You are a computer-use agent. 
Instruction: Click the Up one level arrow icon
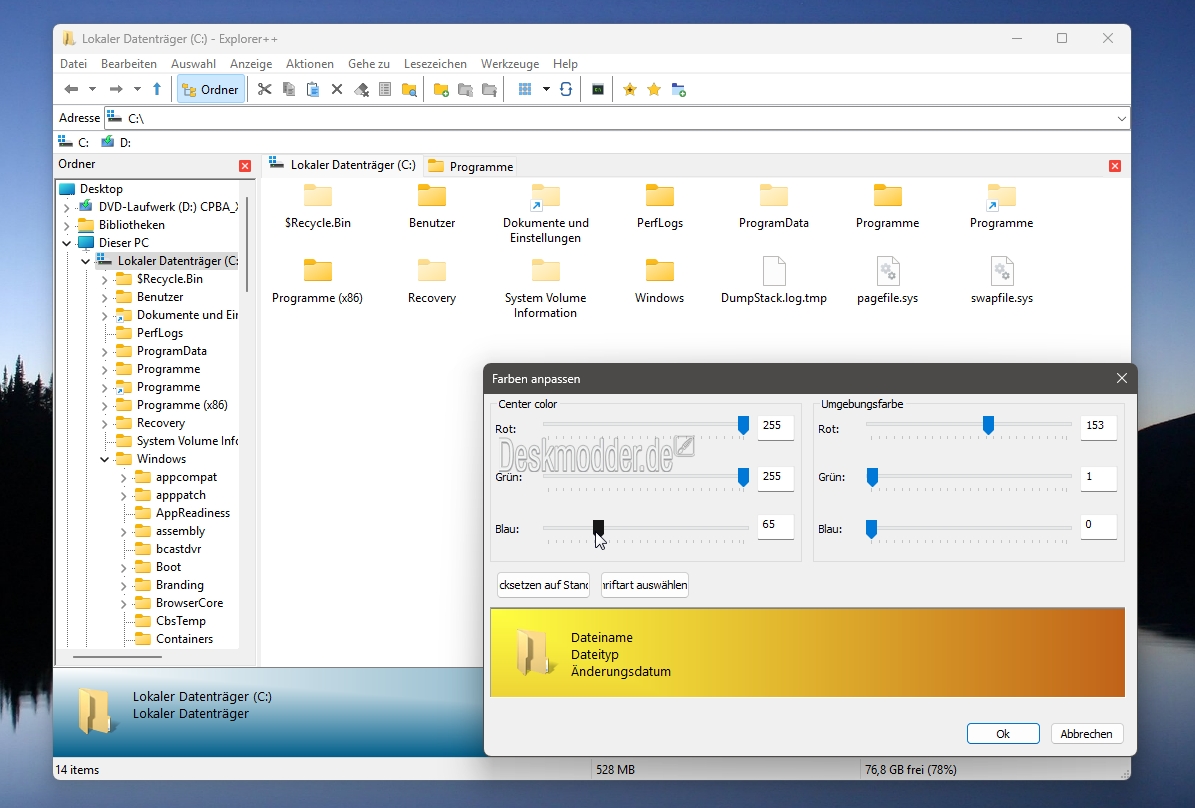coord(157,89)
